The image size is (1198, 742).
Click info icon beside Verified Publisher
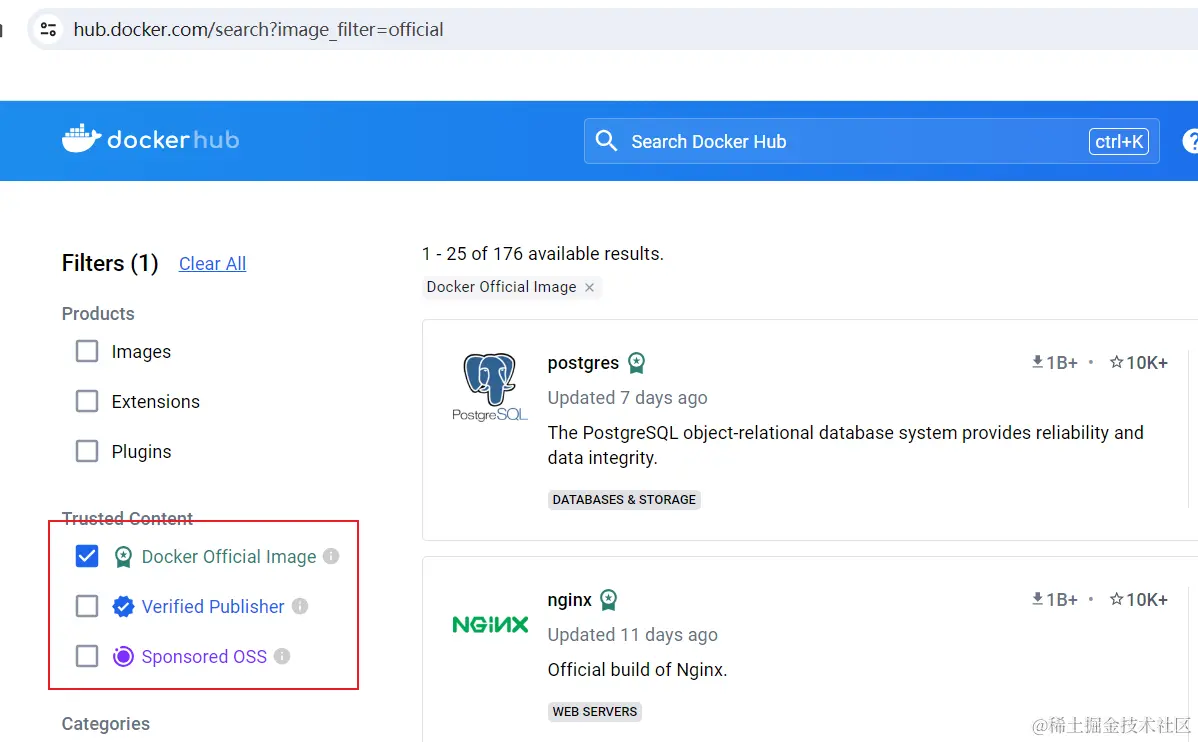pyautogui.click(x=300, y=606)
